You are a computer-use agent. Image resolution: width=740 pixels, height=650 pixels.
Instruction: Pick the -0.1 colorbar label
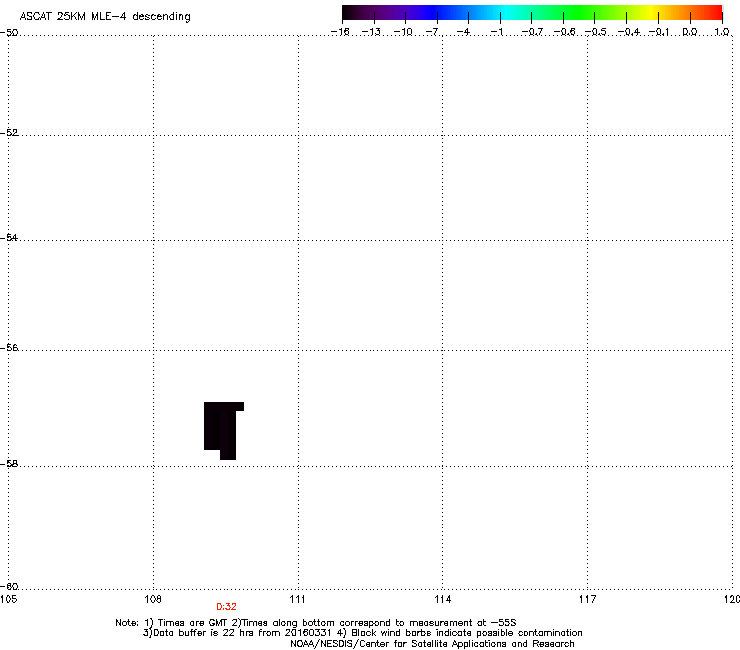659,32
